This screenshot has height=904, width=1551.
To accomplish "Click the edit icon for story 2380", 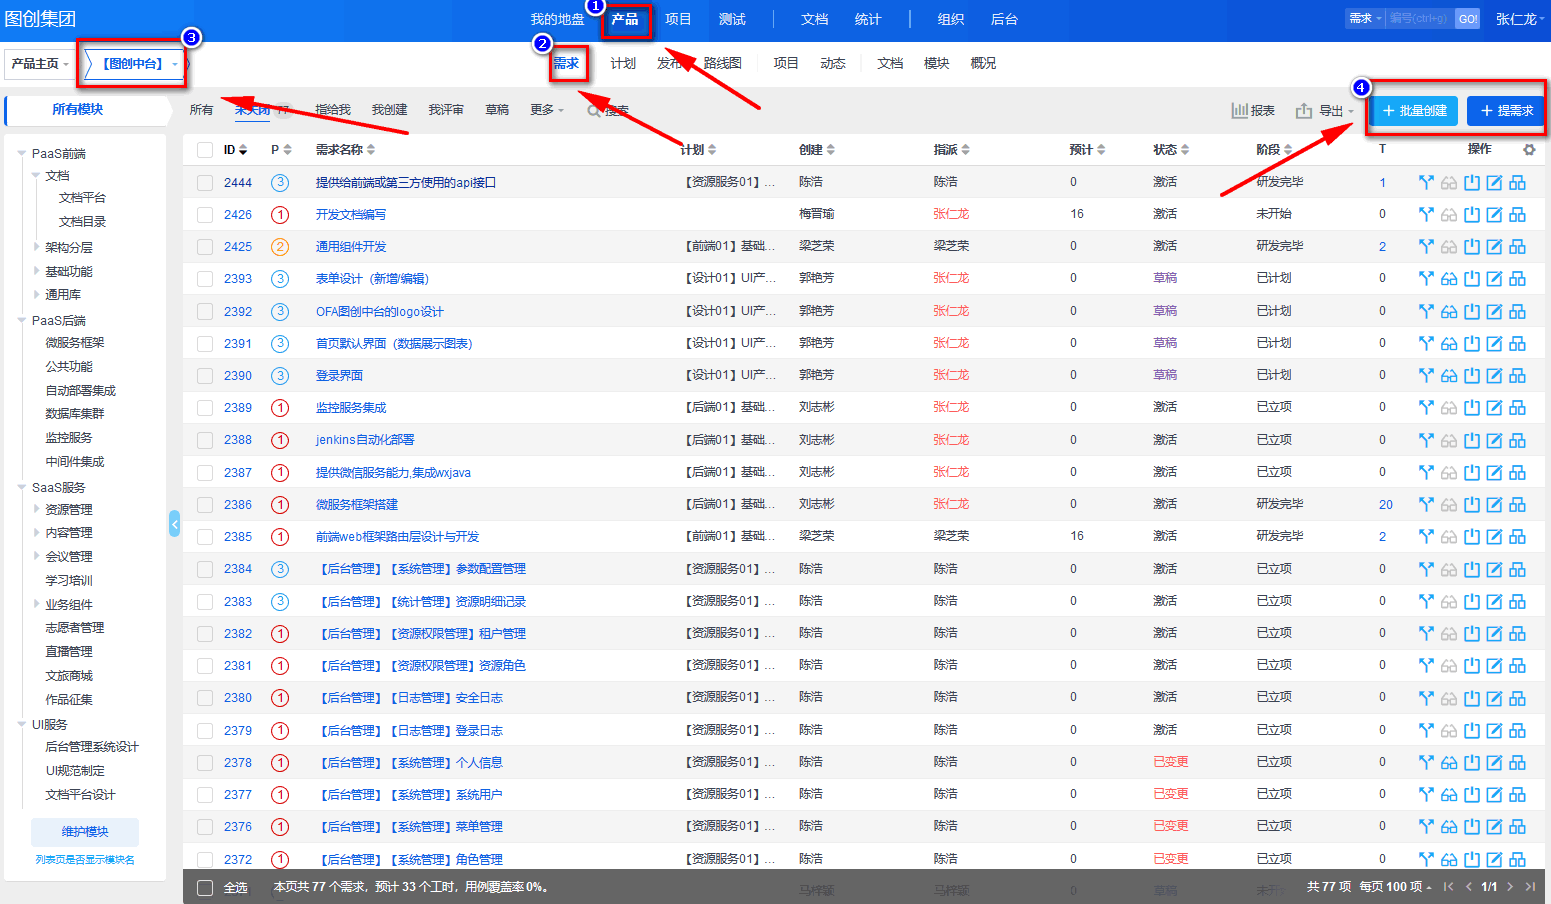I will pos(1494,698).
